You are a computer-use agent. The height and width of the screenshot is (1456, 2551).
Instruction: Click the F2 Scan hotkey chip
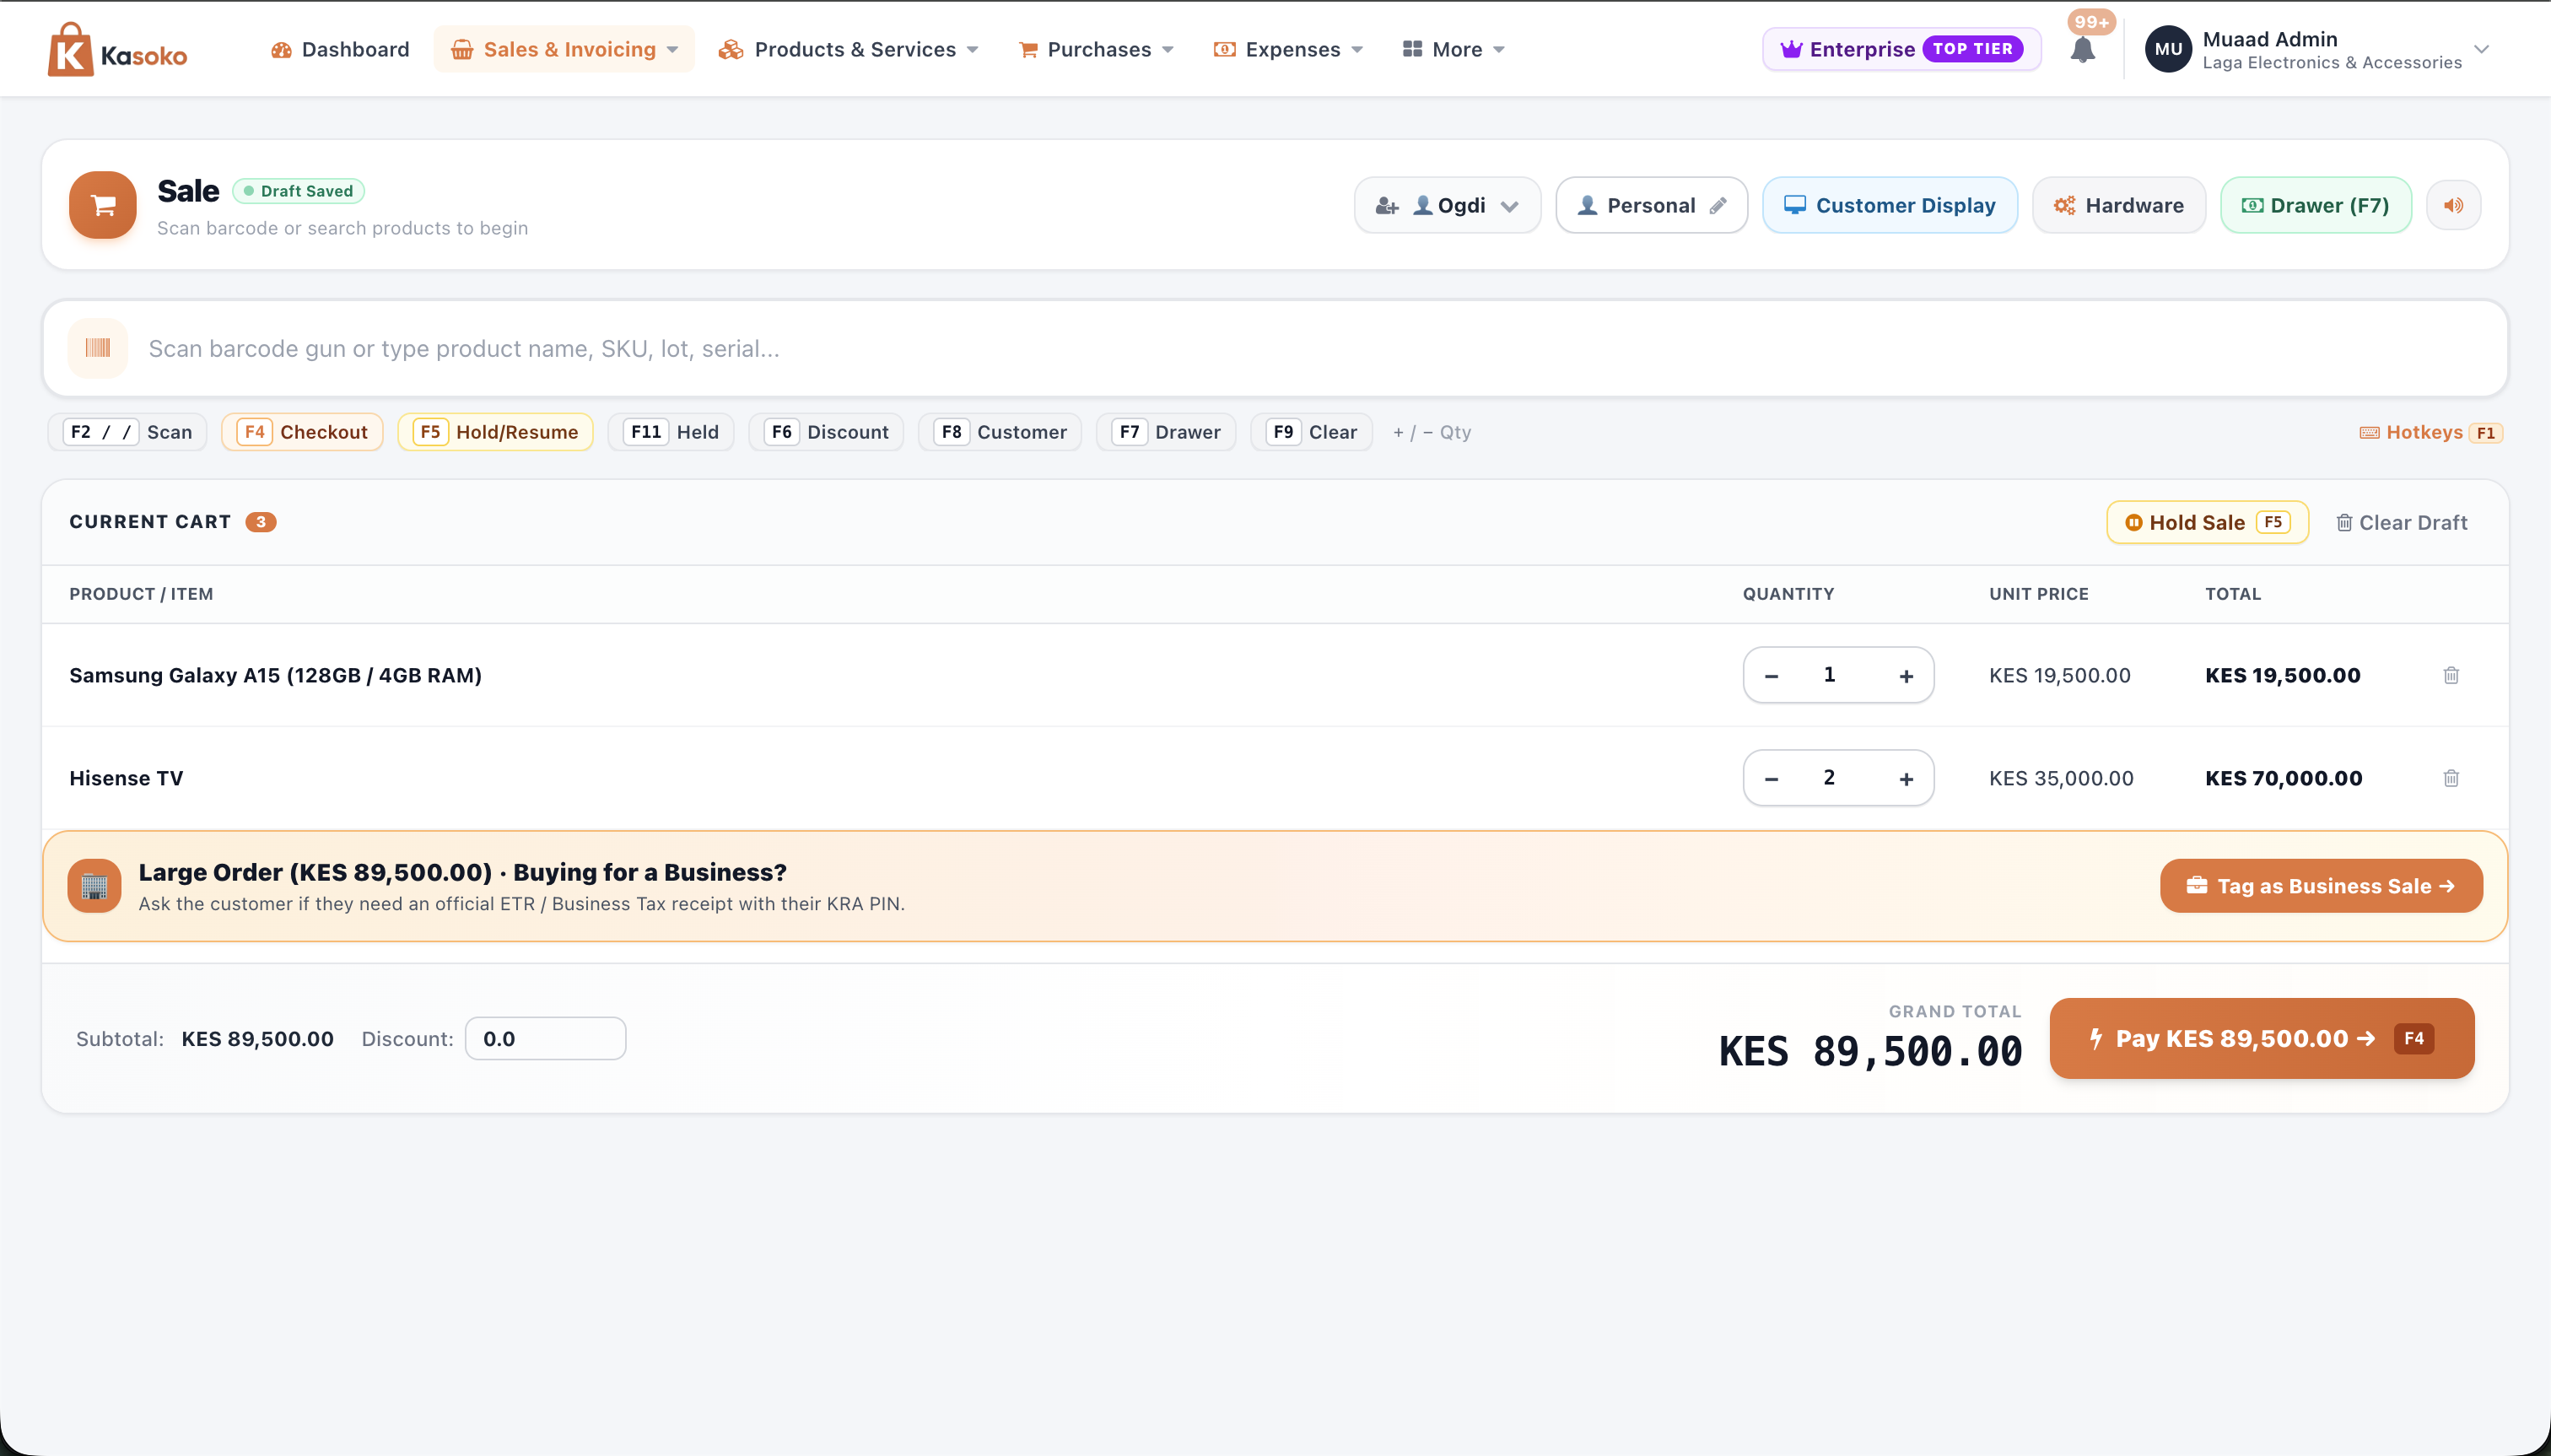click(127, 432)
